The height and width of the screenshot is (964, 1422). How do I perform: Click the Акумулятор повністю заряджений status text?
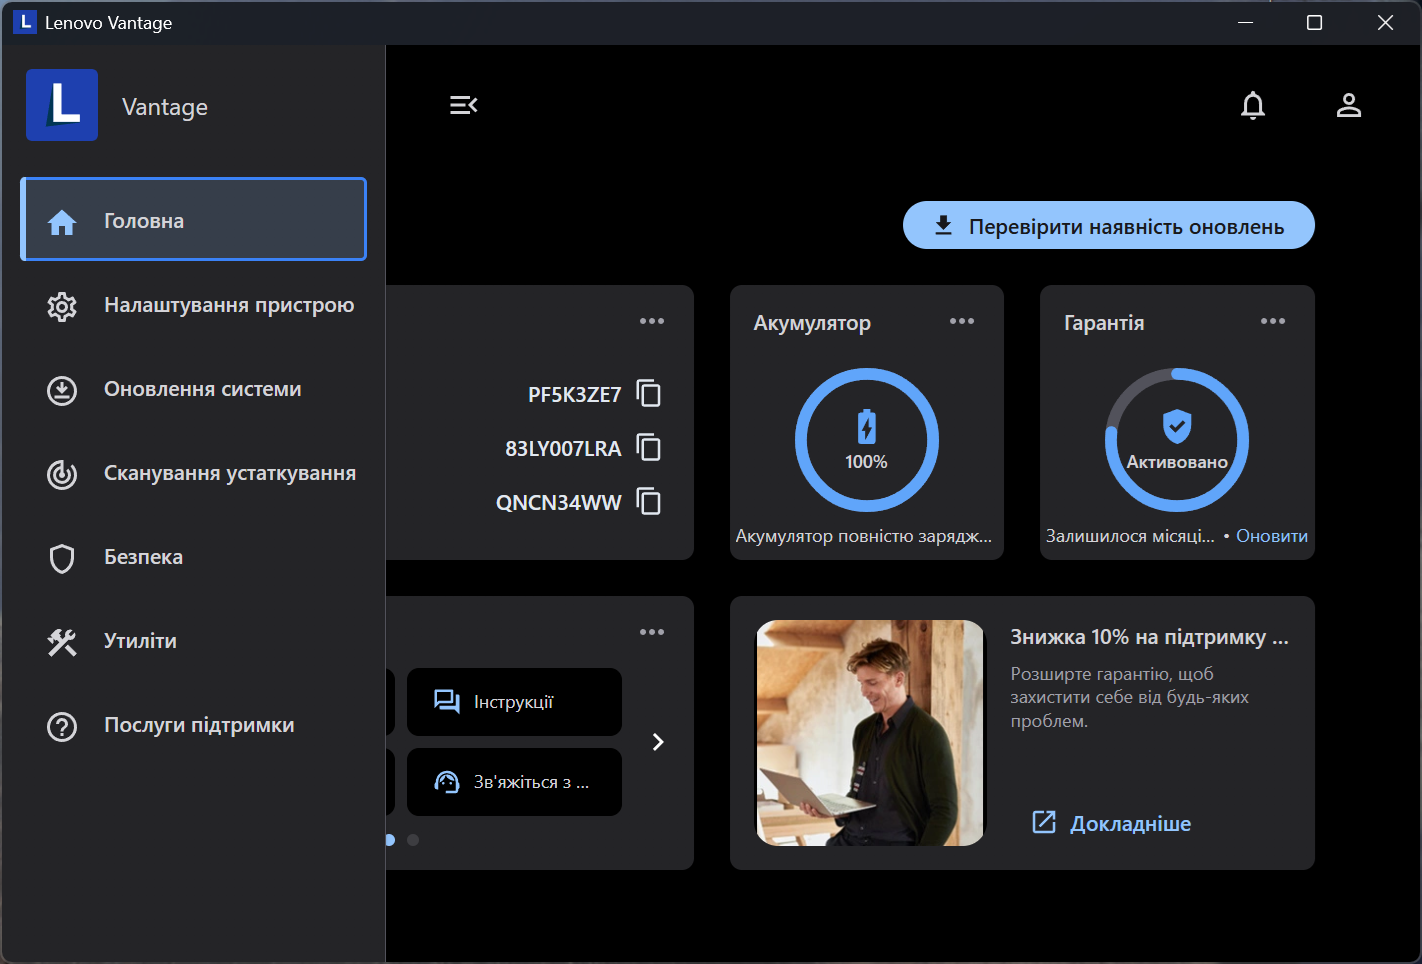pos(864,536)
